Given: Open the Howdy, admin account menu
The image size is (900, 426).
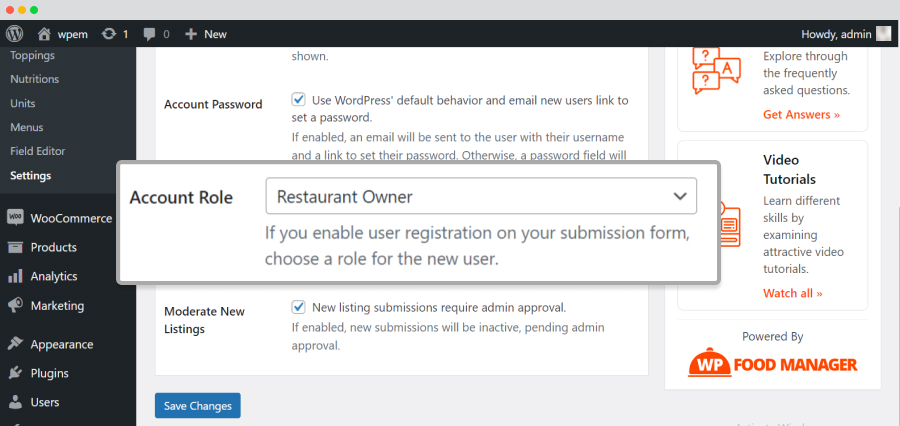Looking at the screenshot, I should tap(846, 34).
